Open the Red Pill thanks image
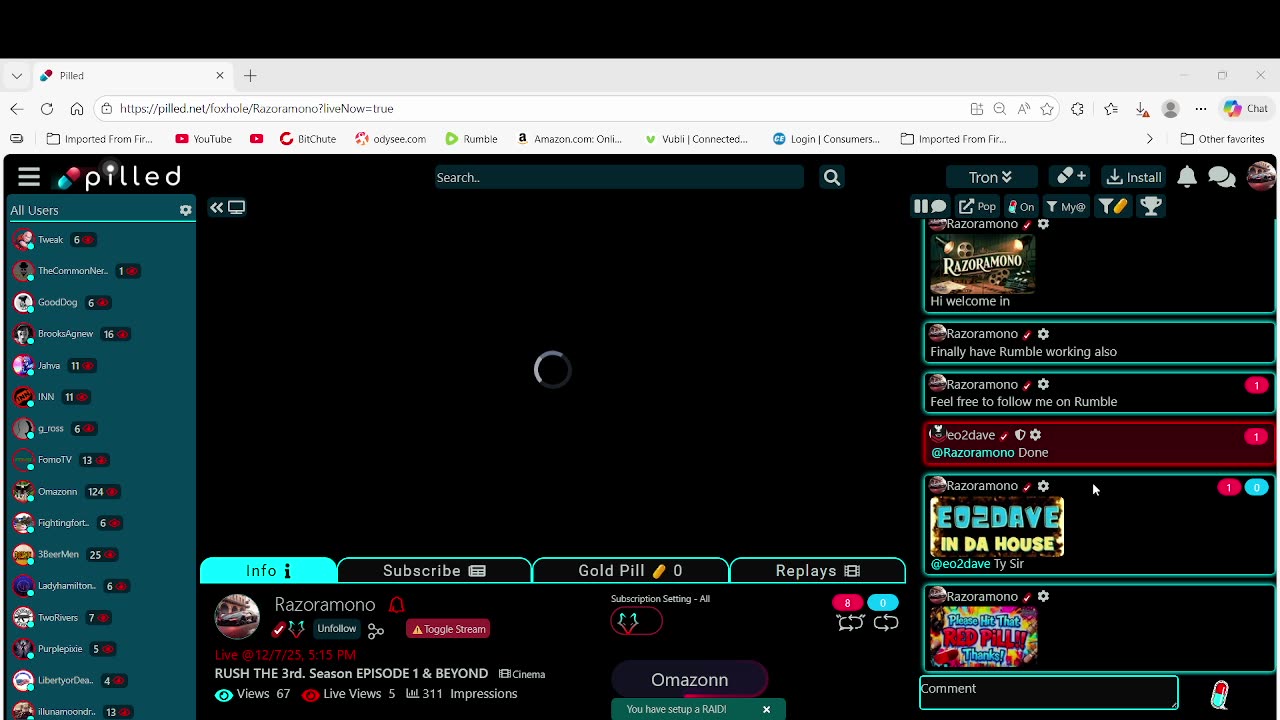1280x720 pixels. (983, 637)
